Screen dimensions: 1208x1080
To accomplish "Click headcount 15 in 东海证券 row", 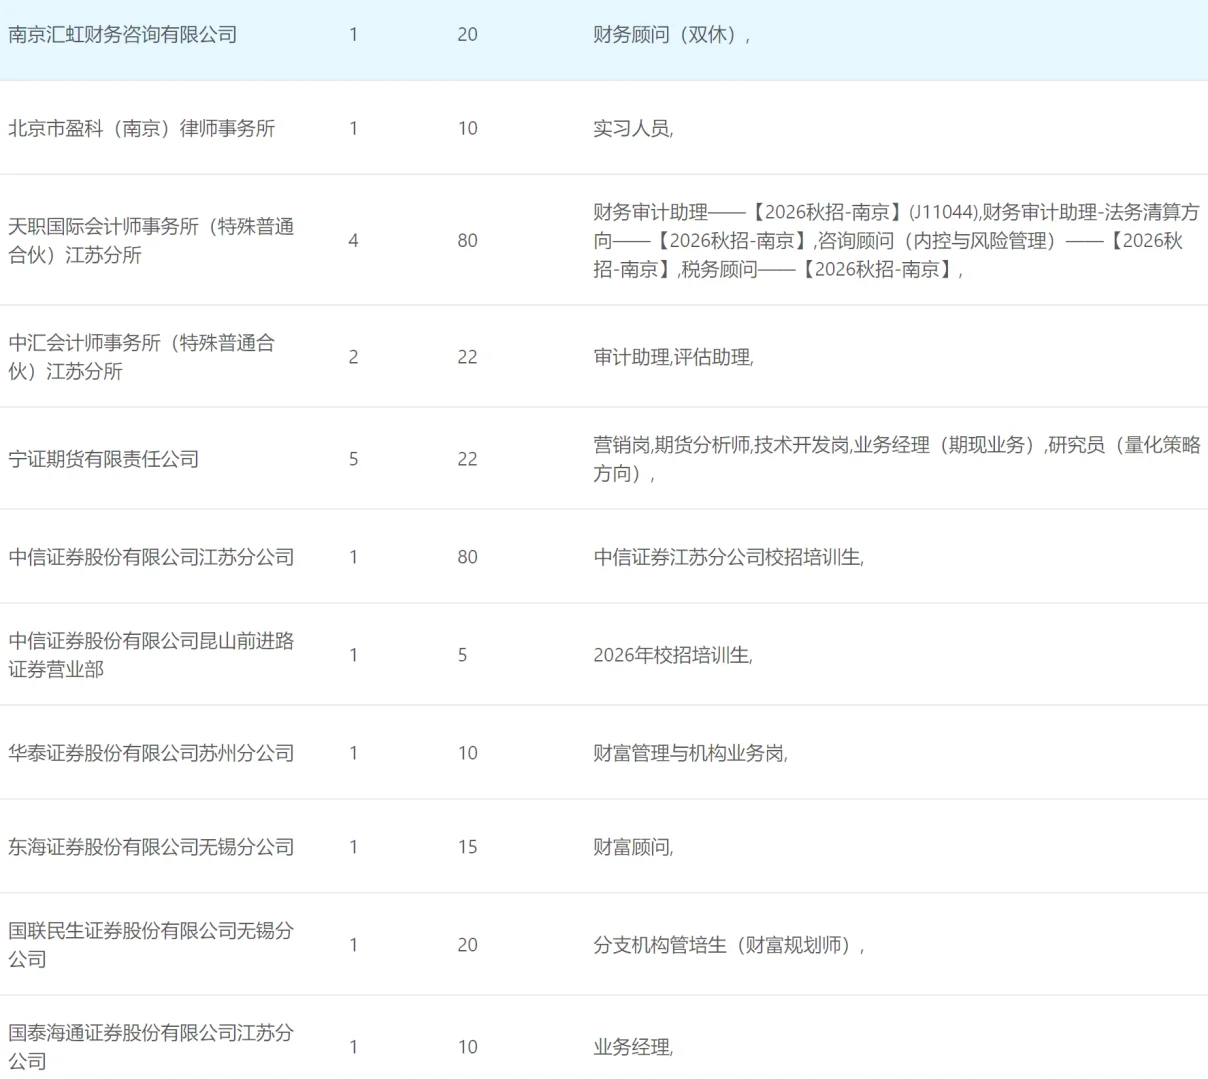I will pyautogui.click(x=467, y=847).
